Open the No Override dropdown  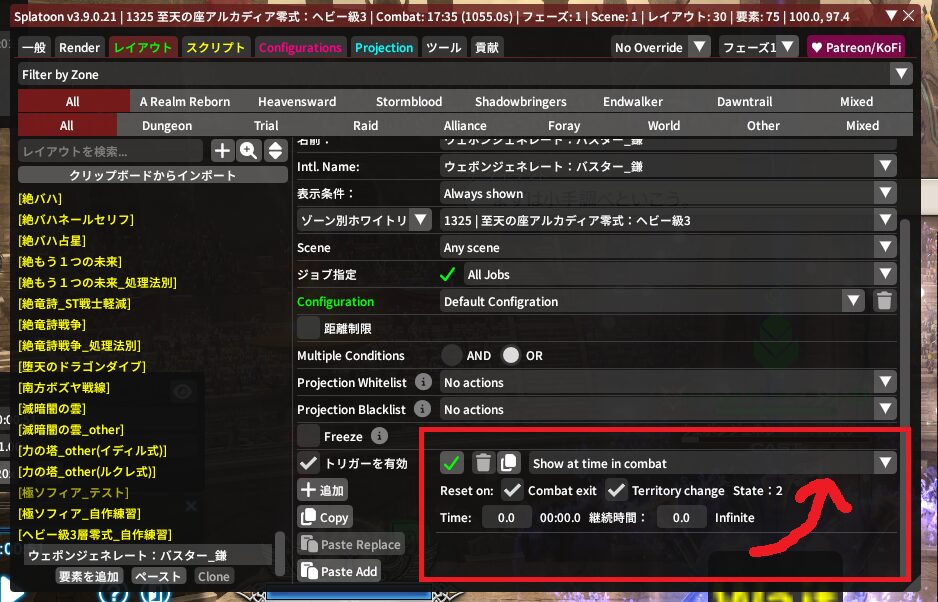(660, 47)
